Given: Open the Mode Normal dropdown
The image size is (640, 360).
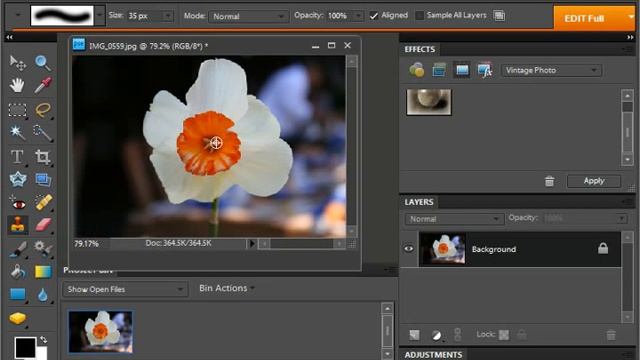Looking at the screenshot, I should click(248, 16).
